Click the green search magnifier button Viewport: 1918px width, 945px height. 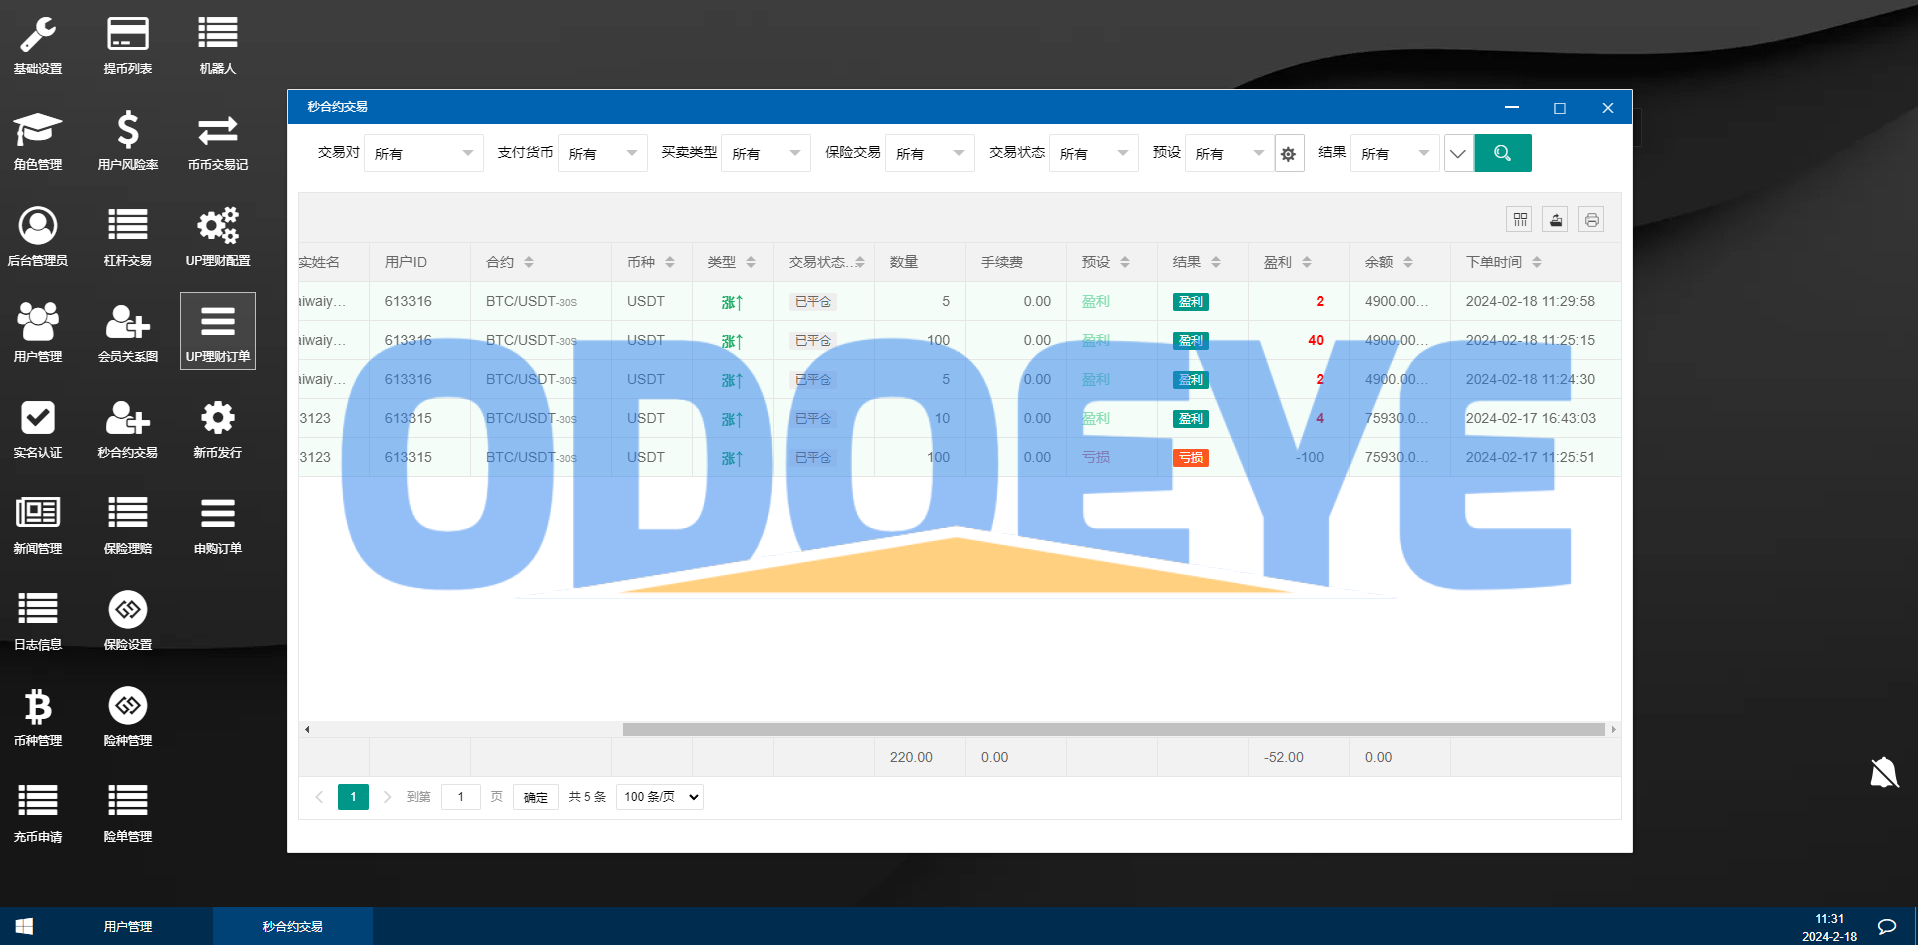[1503, 153]
